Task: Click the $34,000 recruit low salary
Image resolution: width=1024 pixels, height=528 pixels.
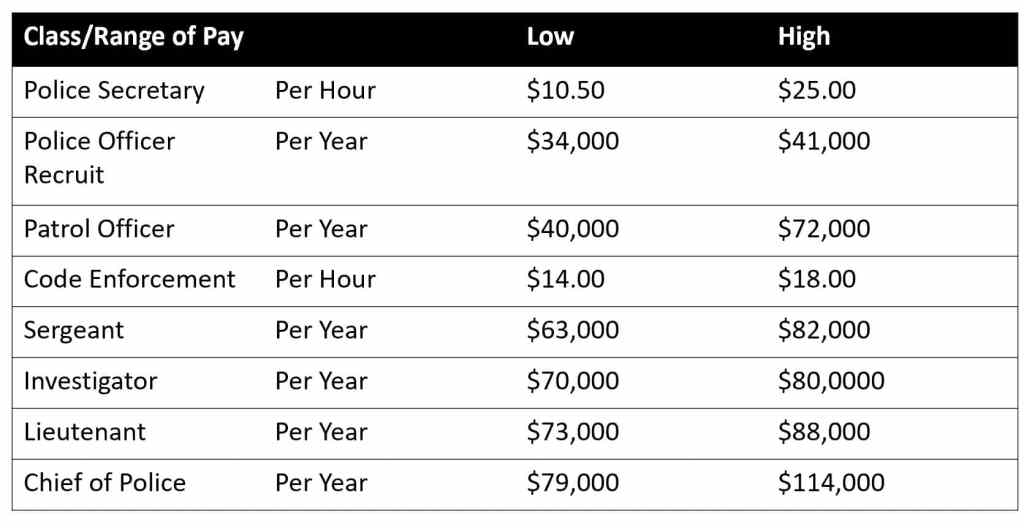Action: click(573, 141)
